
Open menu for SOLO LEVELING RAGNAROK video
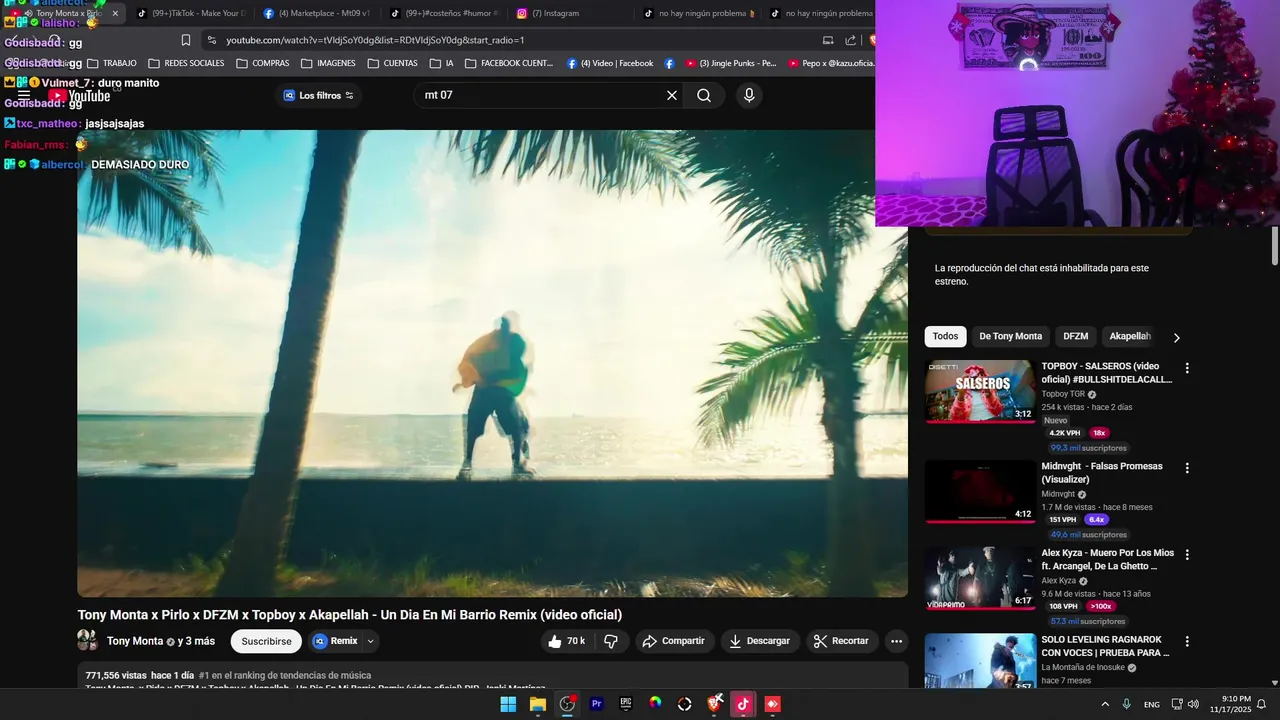1187,641
